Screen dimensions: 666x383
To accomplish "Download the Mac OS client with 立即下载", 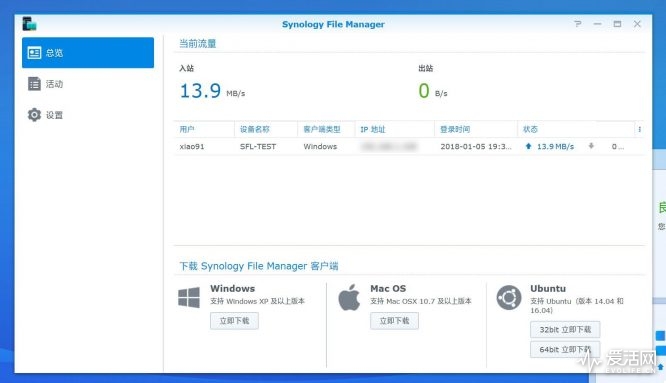I will click(394, 321).
